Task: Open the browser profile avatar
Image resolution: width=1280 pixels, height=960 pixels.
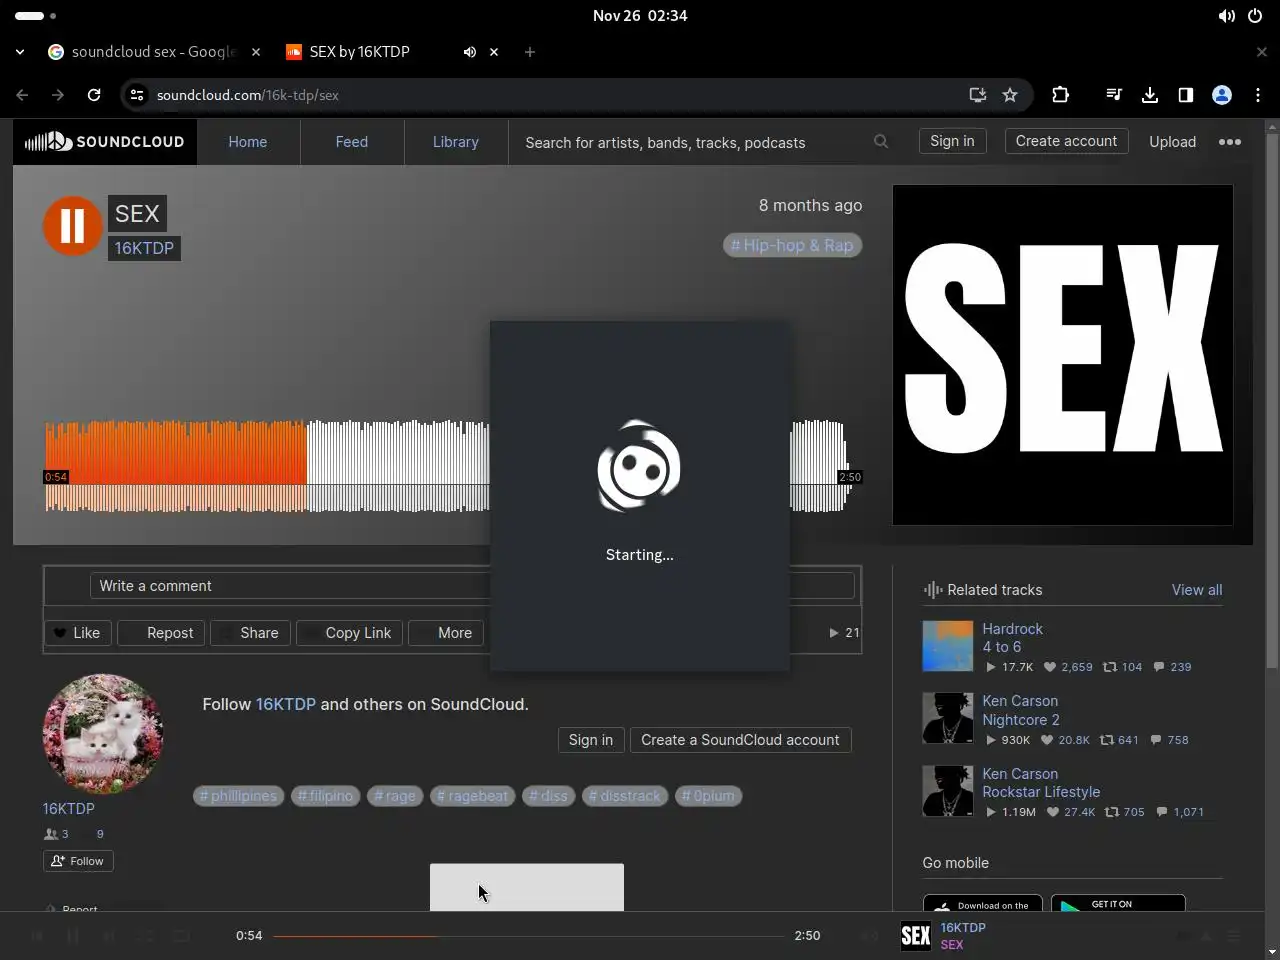Action: pyautogui.click(x=1222, y=95)
